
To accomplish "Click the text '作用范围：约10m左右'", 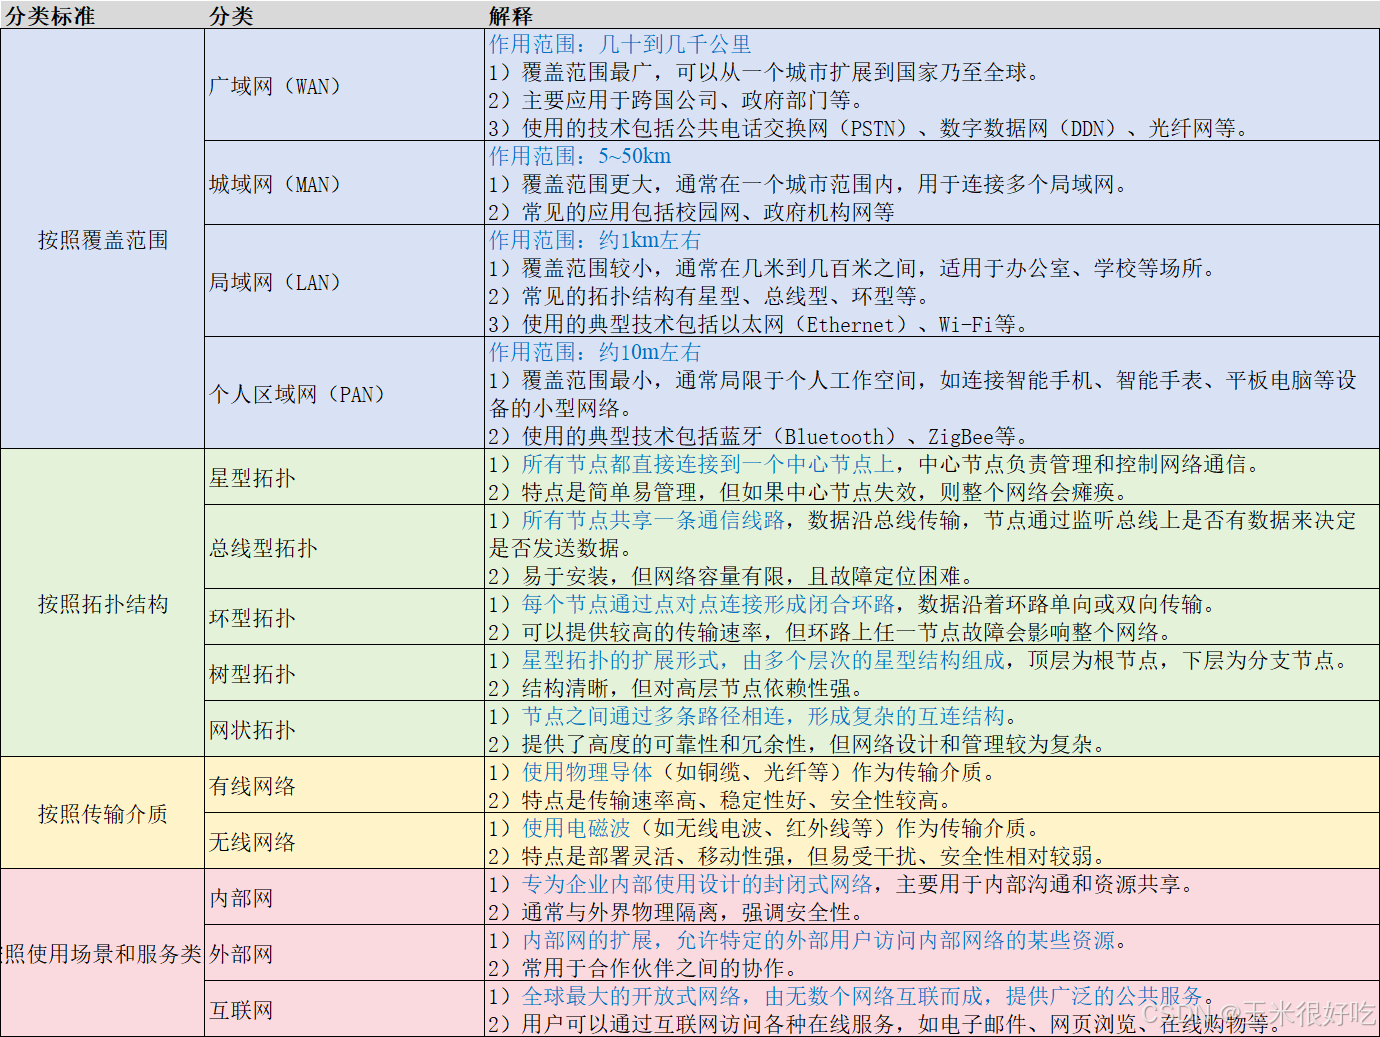I will pyautogui.click(x=595, y=352).
